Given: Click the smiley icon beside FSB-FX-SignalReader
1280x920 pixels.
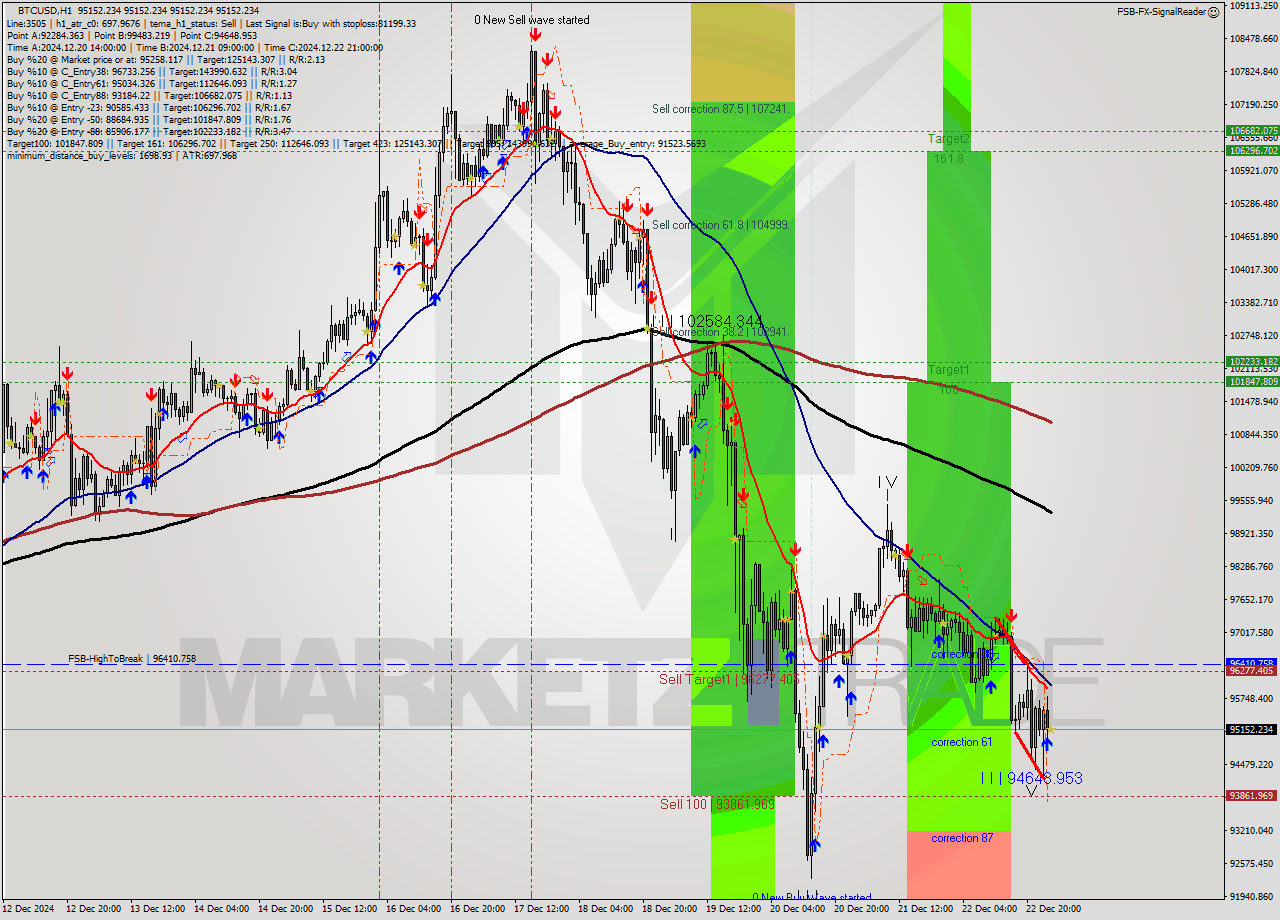Looking at the screenshot, I should pos(1213,12).
